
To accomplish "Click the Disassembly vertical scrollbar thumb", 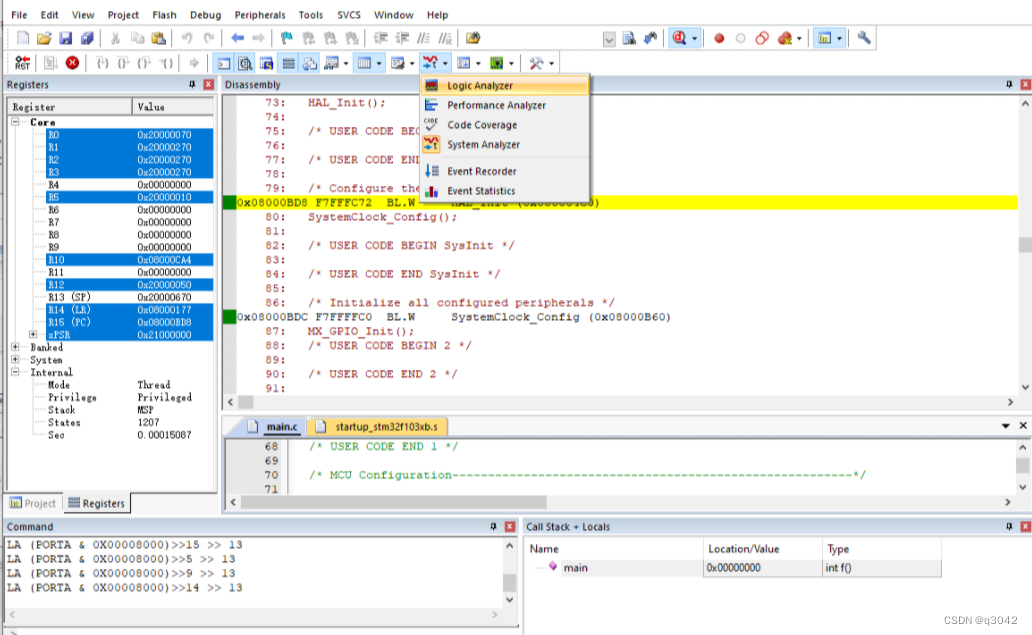I will tap(1025, 244).
